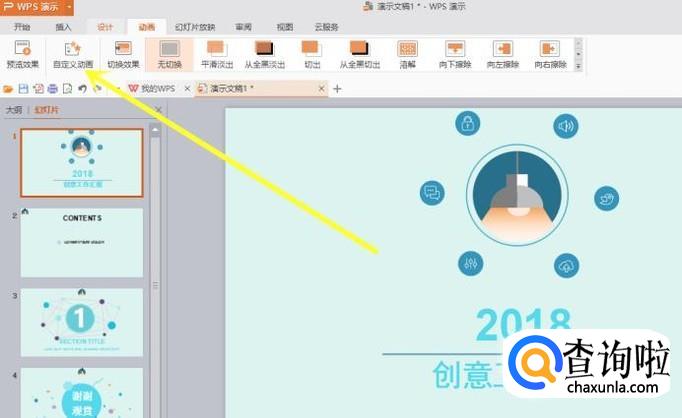Select the 无切换 no-transition effect

point(169,55)
